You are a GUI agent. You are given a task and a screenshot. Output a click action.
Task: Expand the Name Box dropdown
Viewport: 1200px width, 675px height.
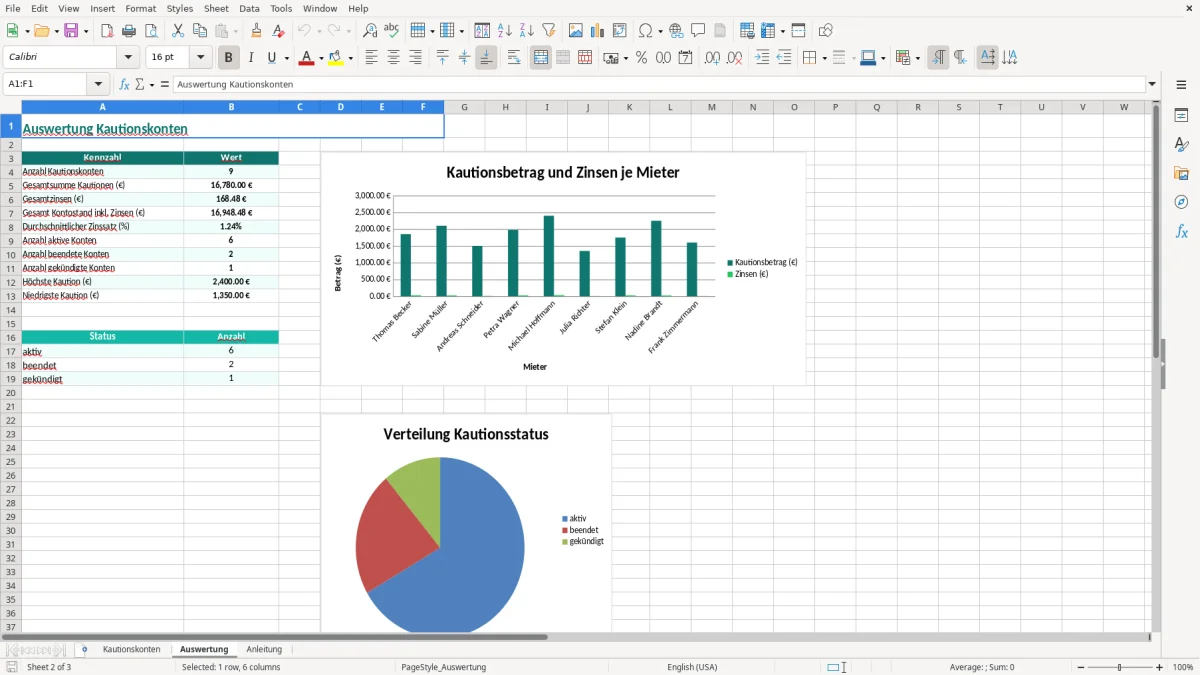[x=98, y=85]
